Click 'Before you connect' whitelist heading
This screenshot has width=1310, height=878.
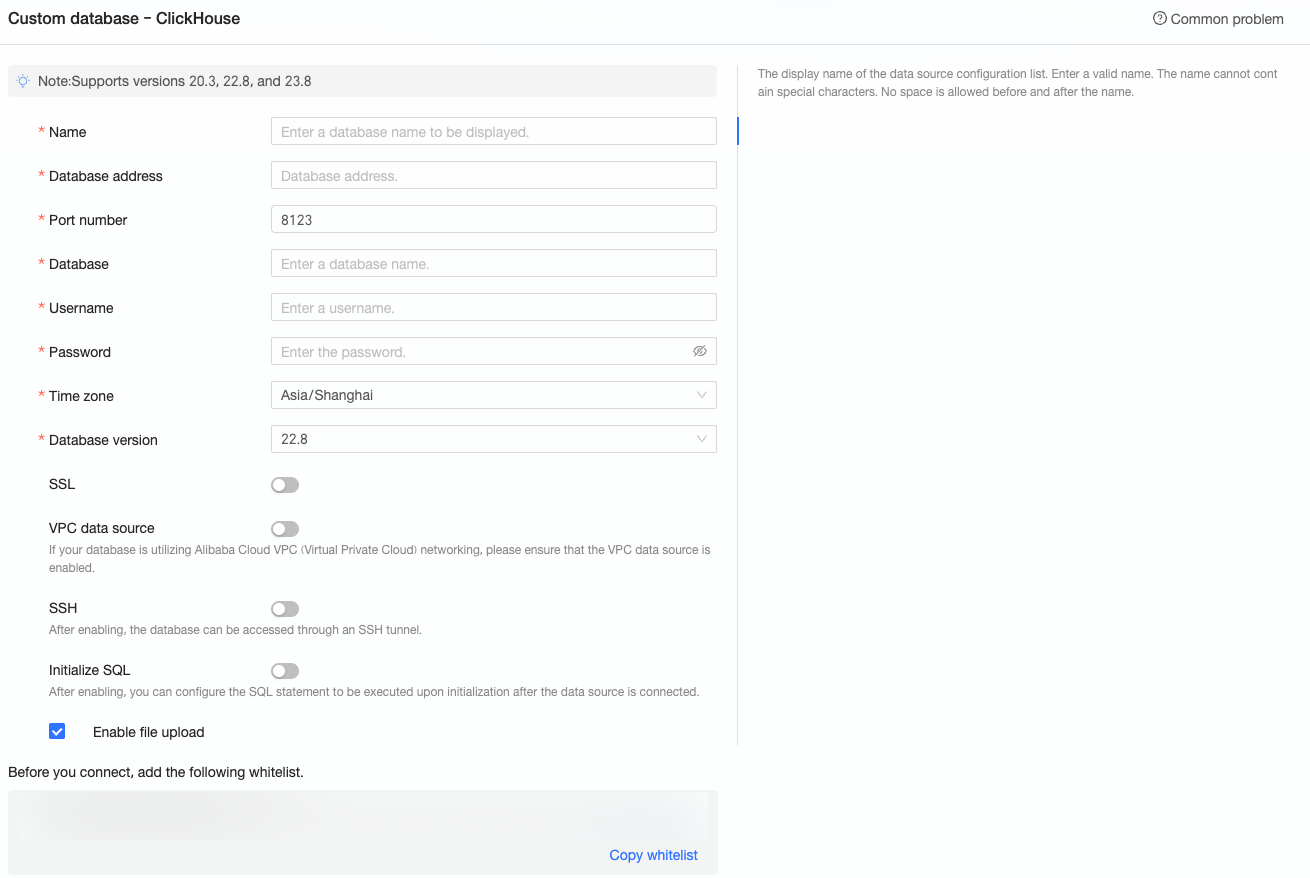click(x=155, y=772)
